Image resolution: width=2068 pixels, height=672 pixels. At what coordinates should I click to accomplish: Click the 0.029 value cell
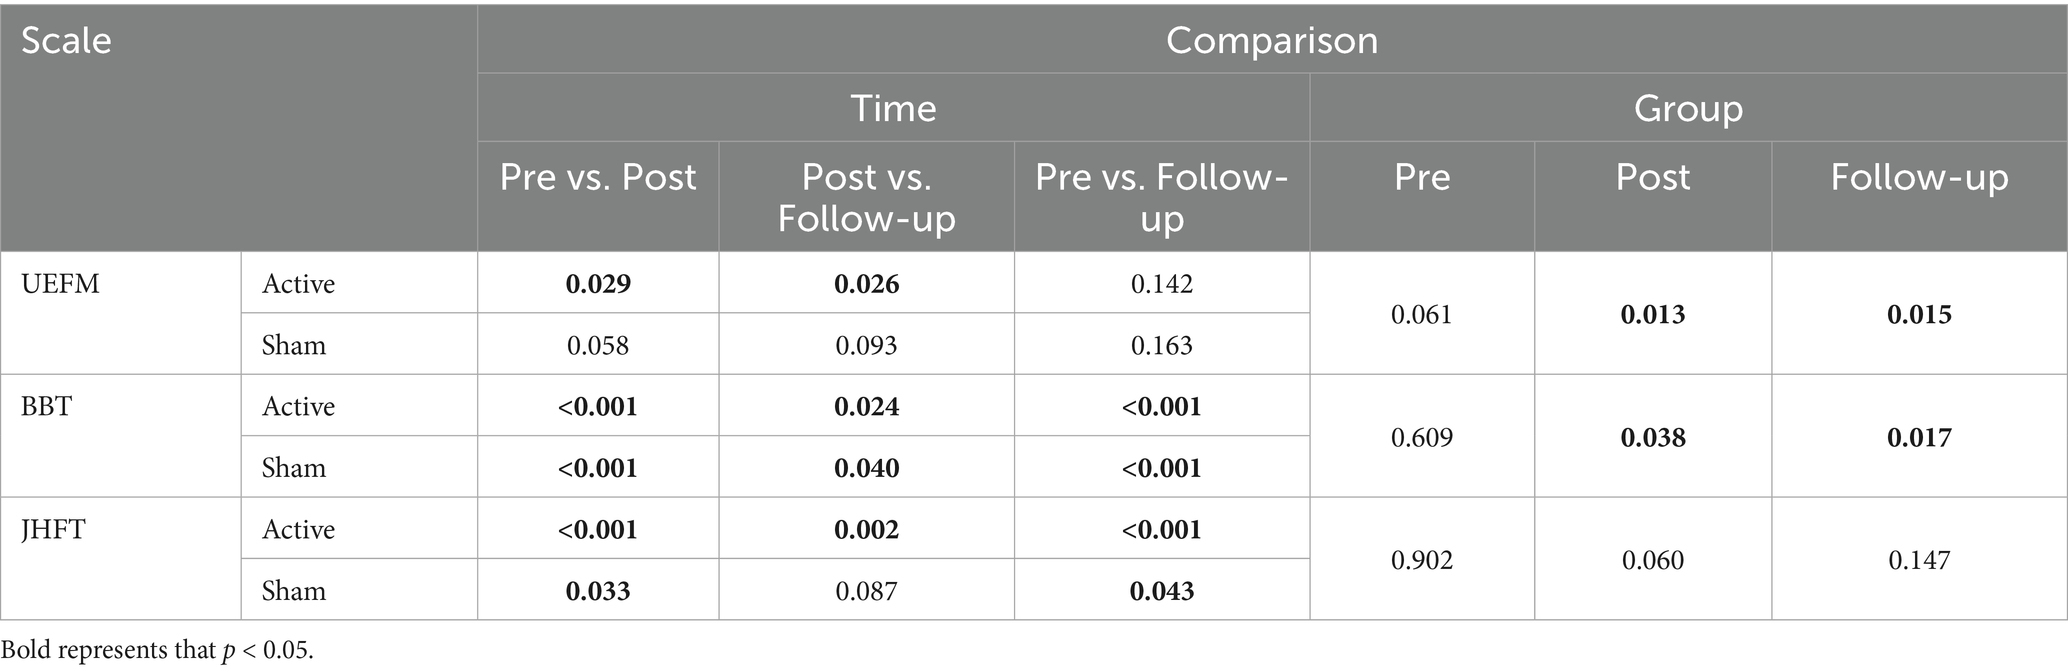[598, 284]
